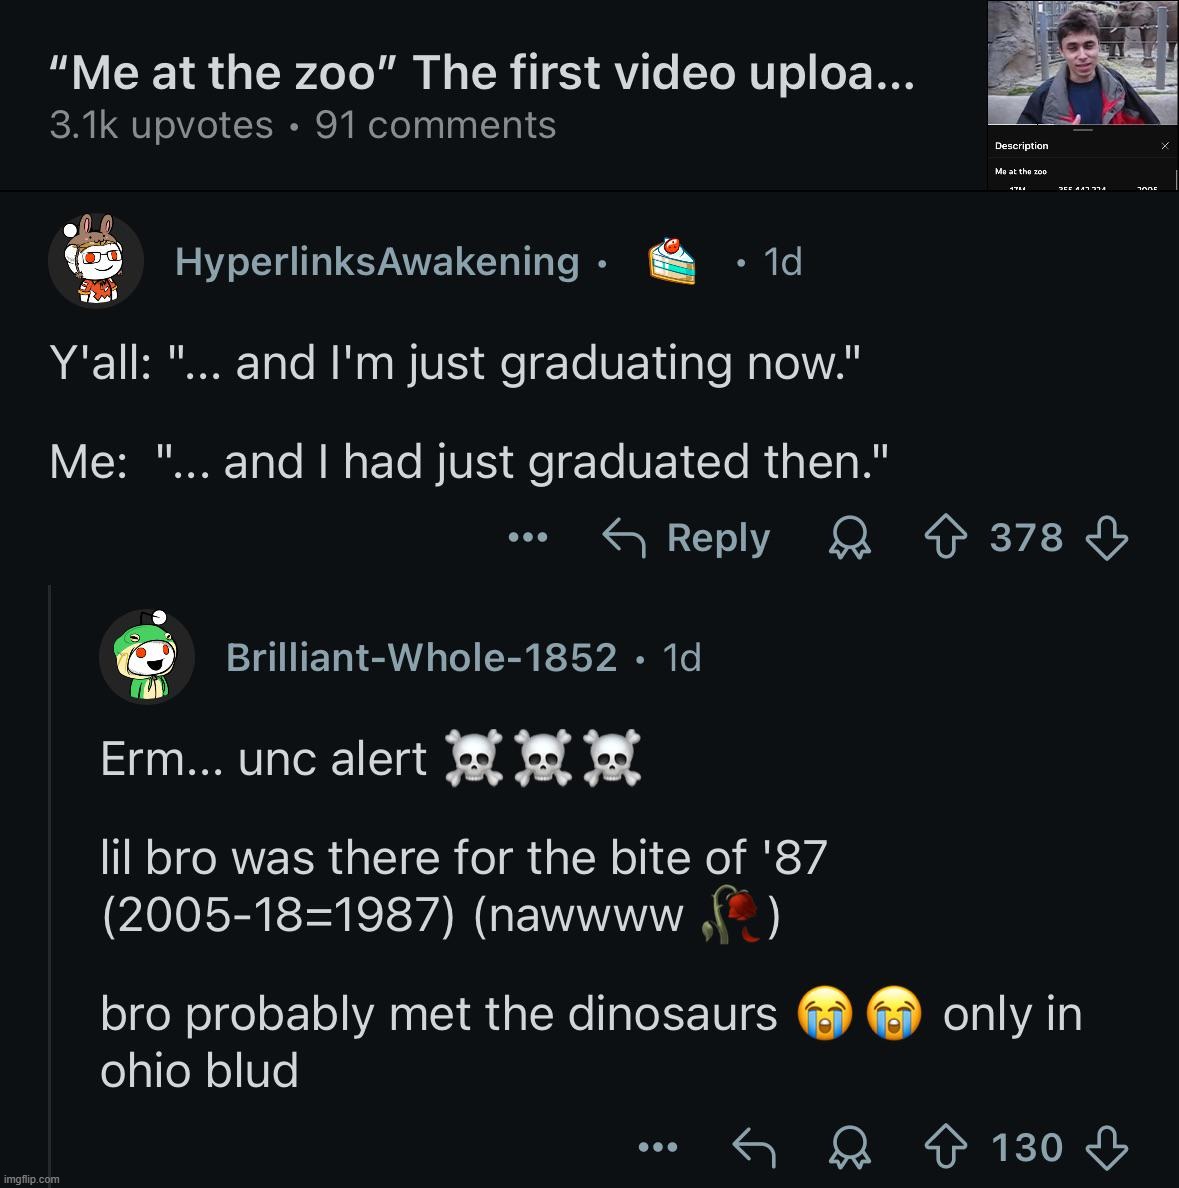
Task: Award Brilliant-Whole-1852's reply
Action: pyautogui.click(x=850, y=1147)
